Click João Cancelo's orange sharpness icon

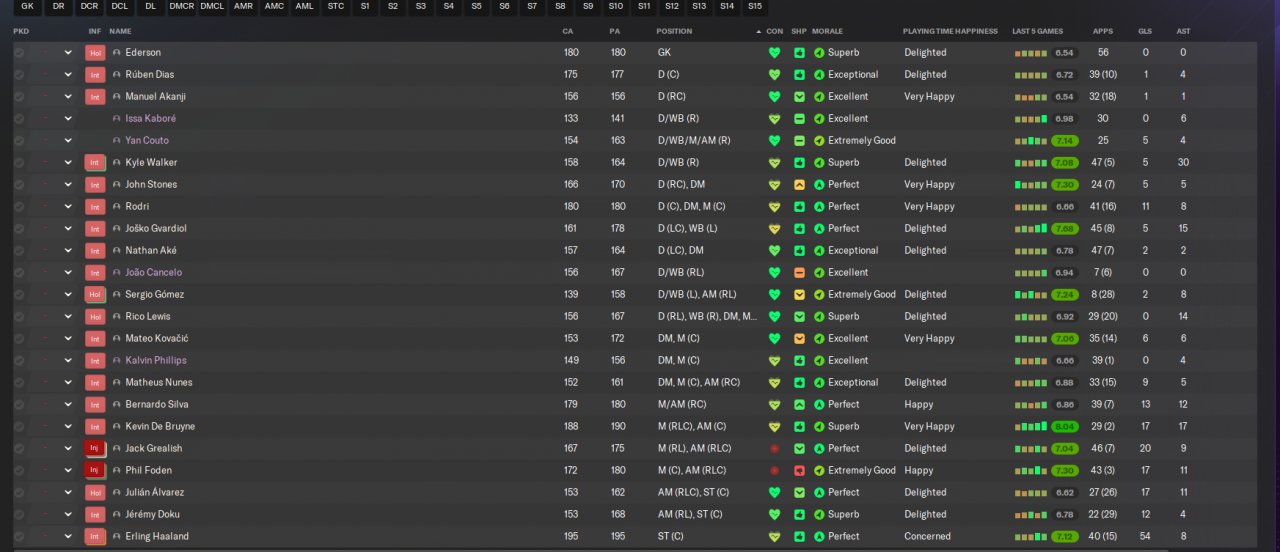(x=799, y=272)
